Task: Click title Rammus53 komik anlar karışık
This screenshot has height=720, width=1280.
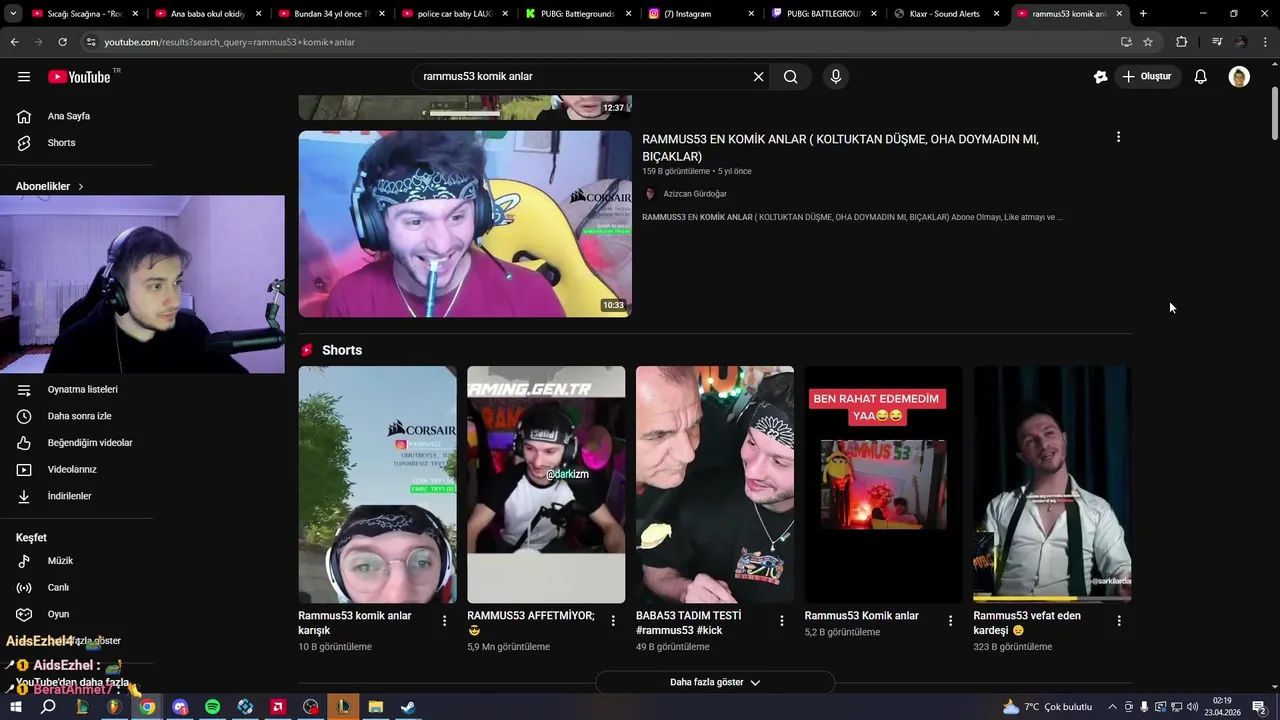Action: 355,623
